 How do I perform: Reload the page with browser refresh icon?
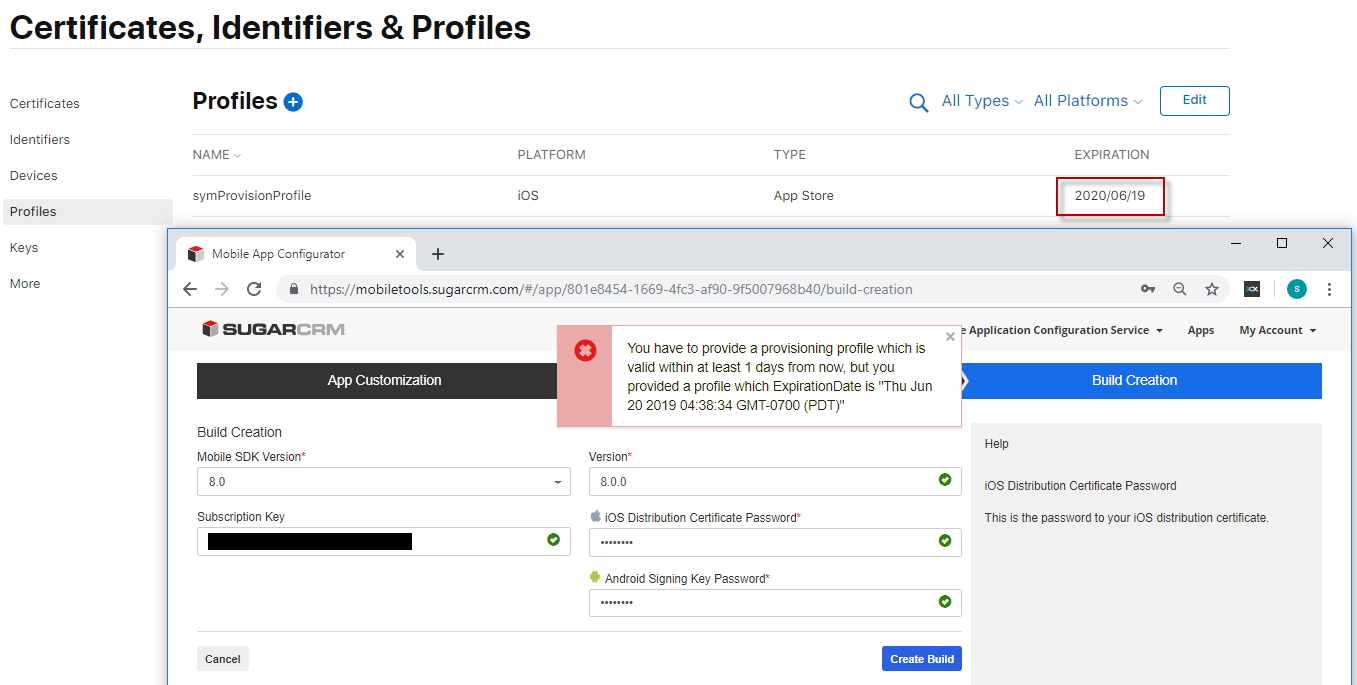pyautogui.click(x=254, y=289)
